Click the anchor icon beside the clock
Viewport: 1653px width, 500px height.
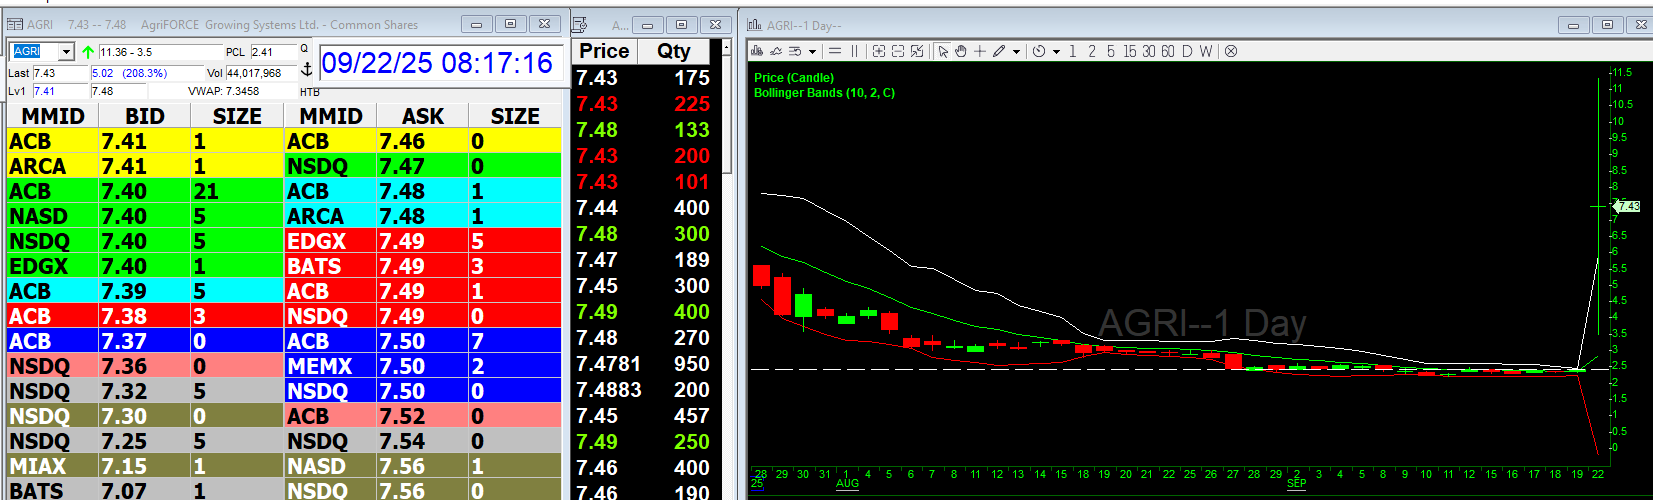point(306,67)
